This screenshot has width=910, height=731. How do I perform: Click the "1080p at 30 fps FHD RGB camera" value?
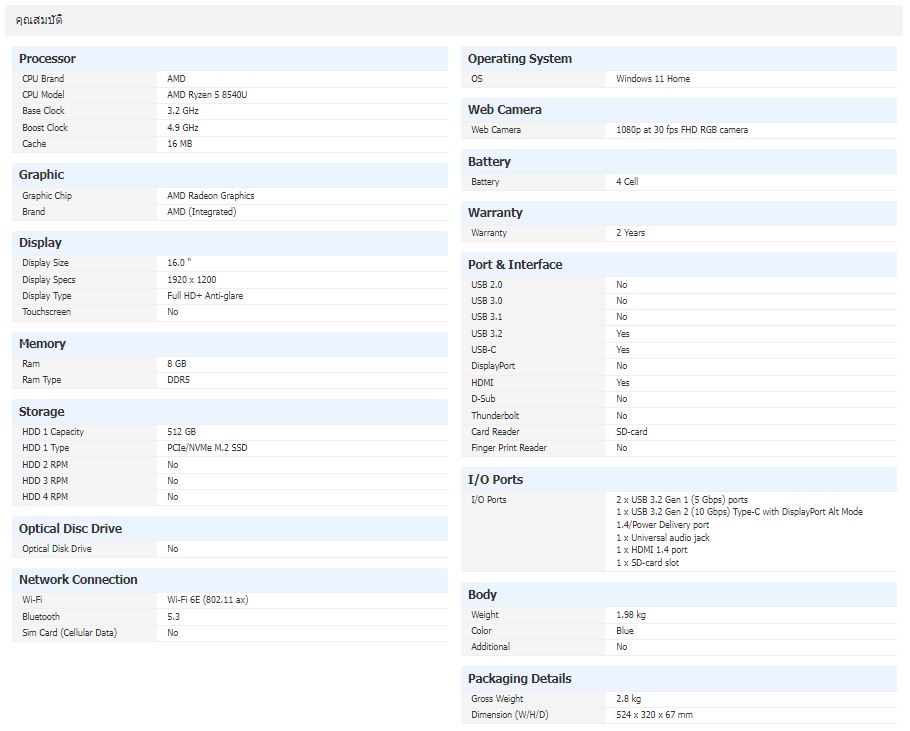(682, 130)
